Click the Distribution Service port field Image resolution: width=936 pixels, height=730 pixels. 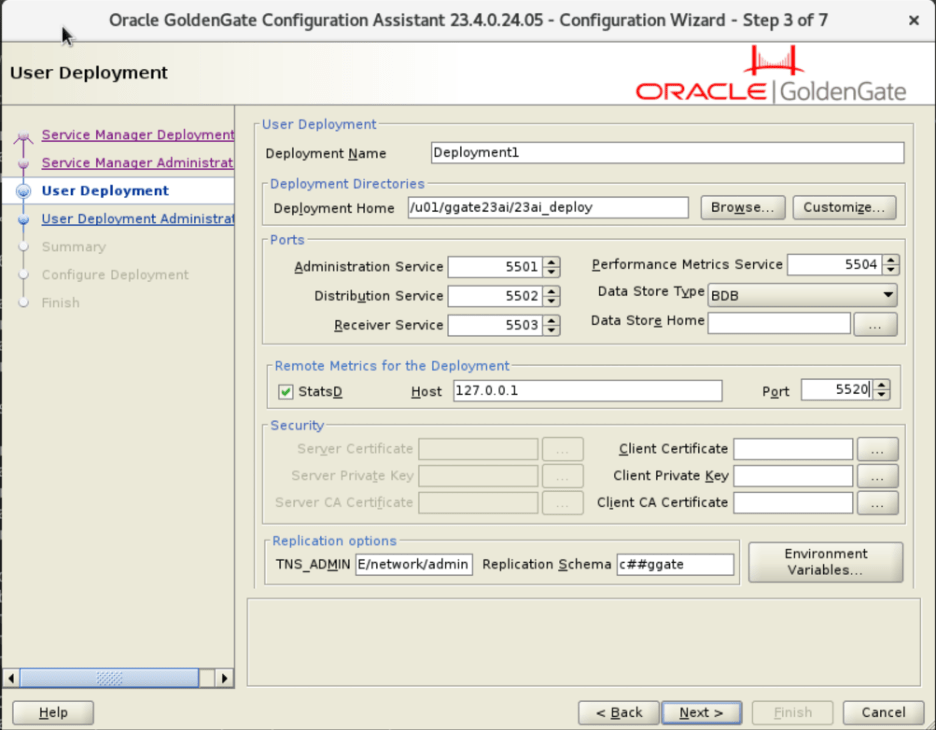[x=495, y=296]
